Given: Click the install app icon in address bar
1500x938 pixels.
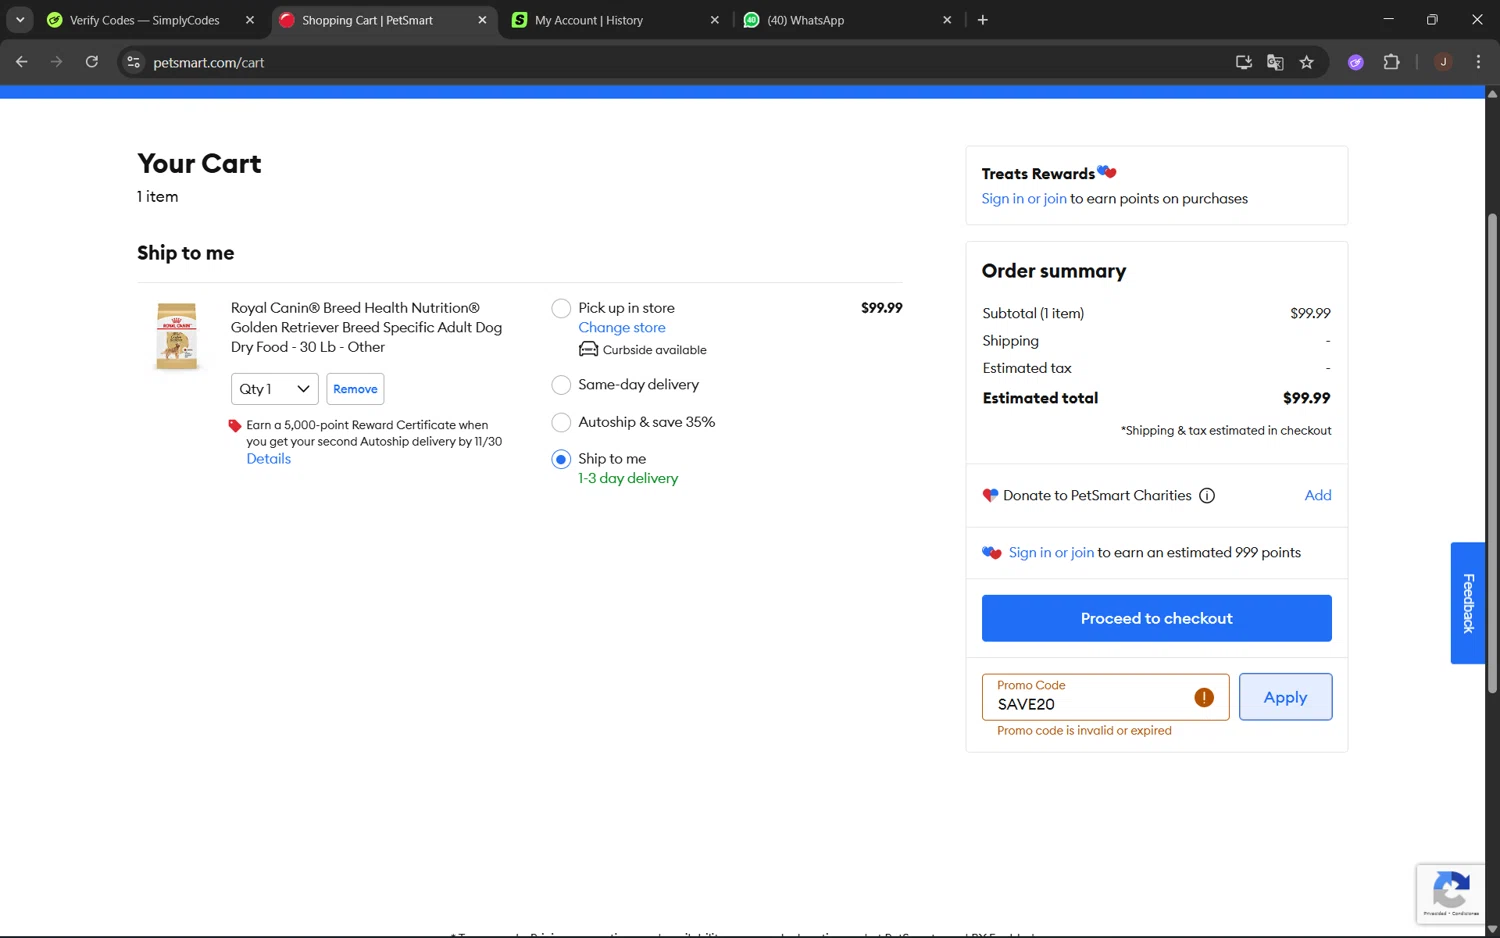Looking at the screenshot, I should (x=1243, y=62).
